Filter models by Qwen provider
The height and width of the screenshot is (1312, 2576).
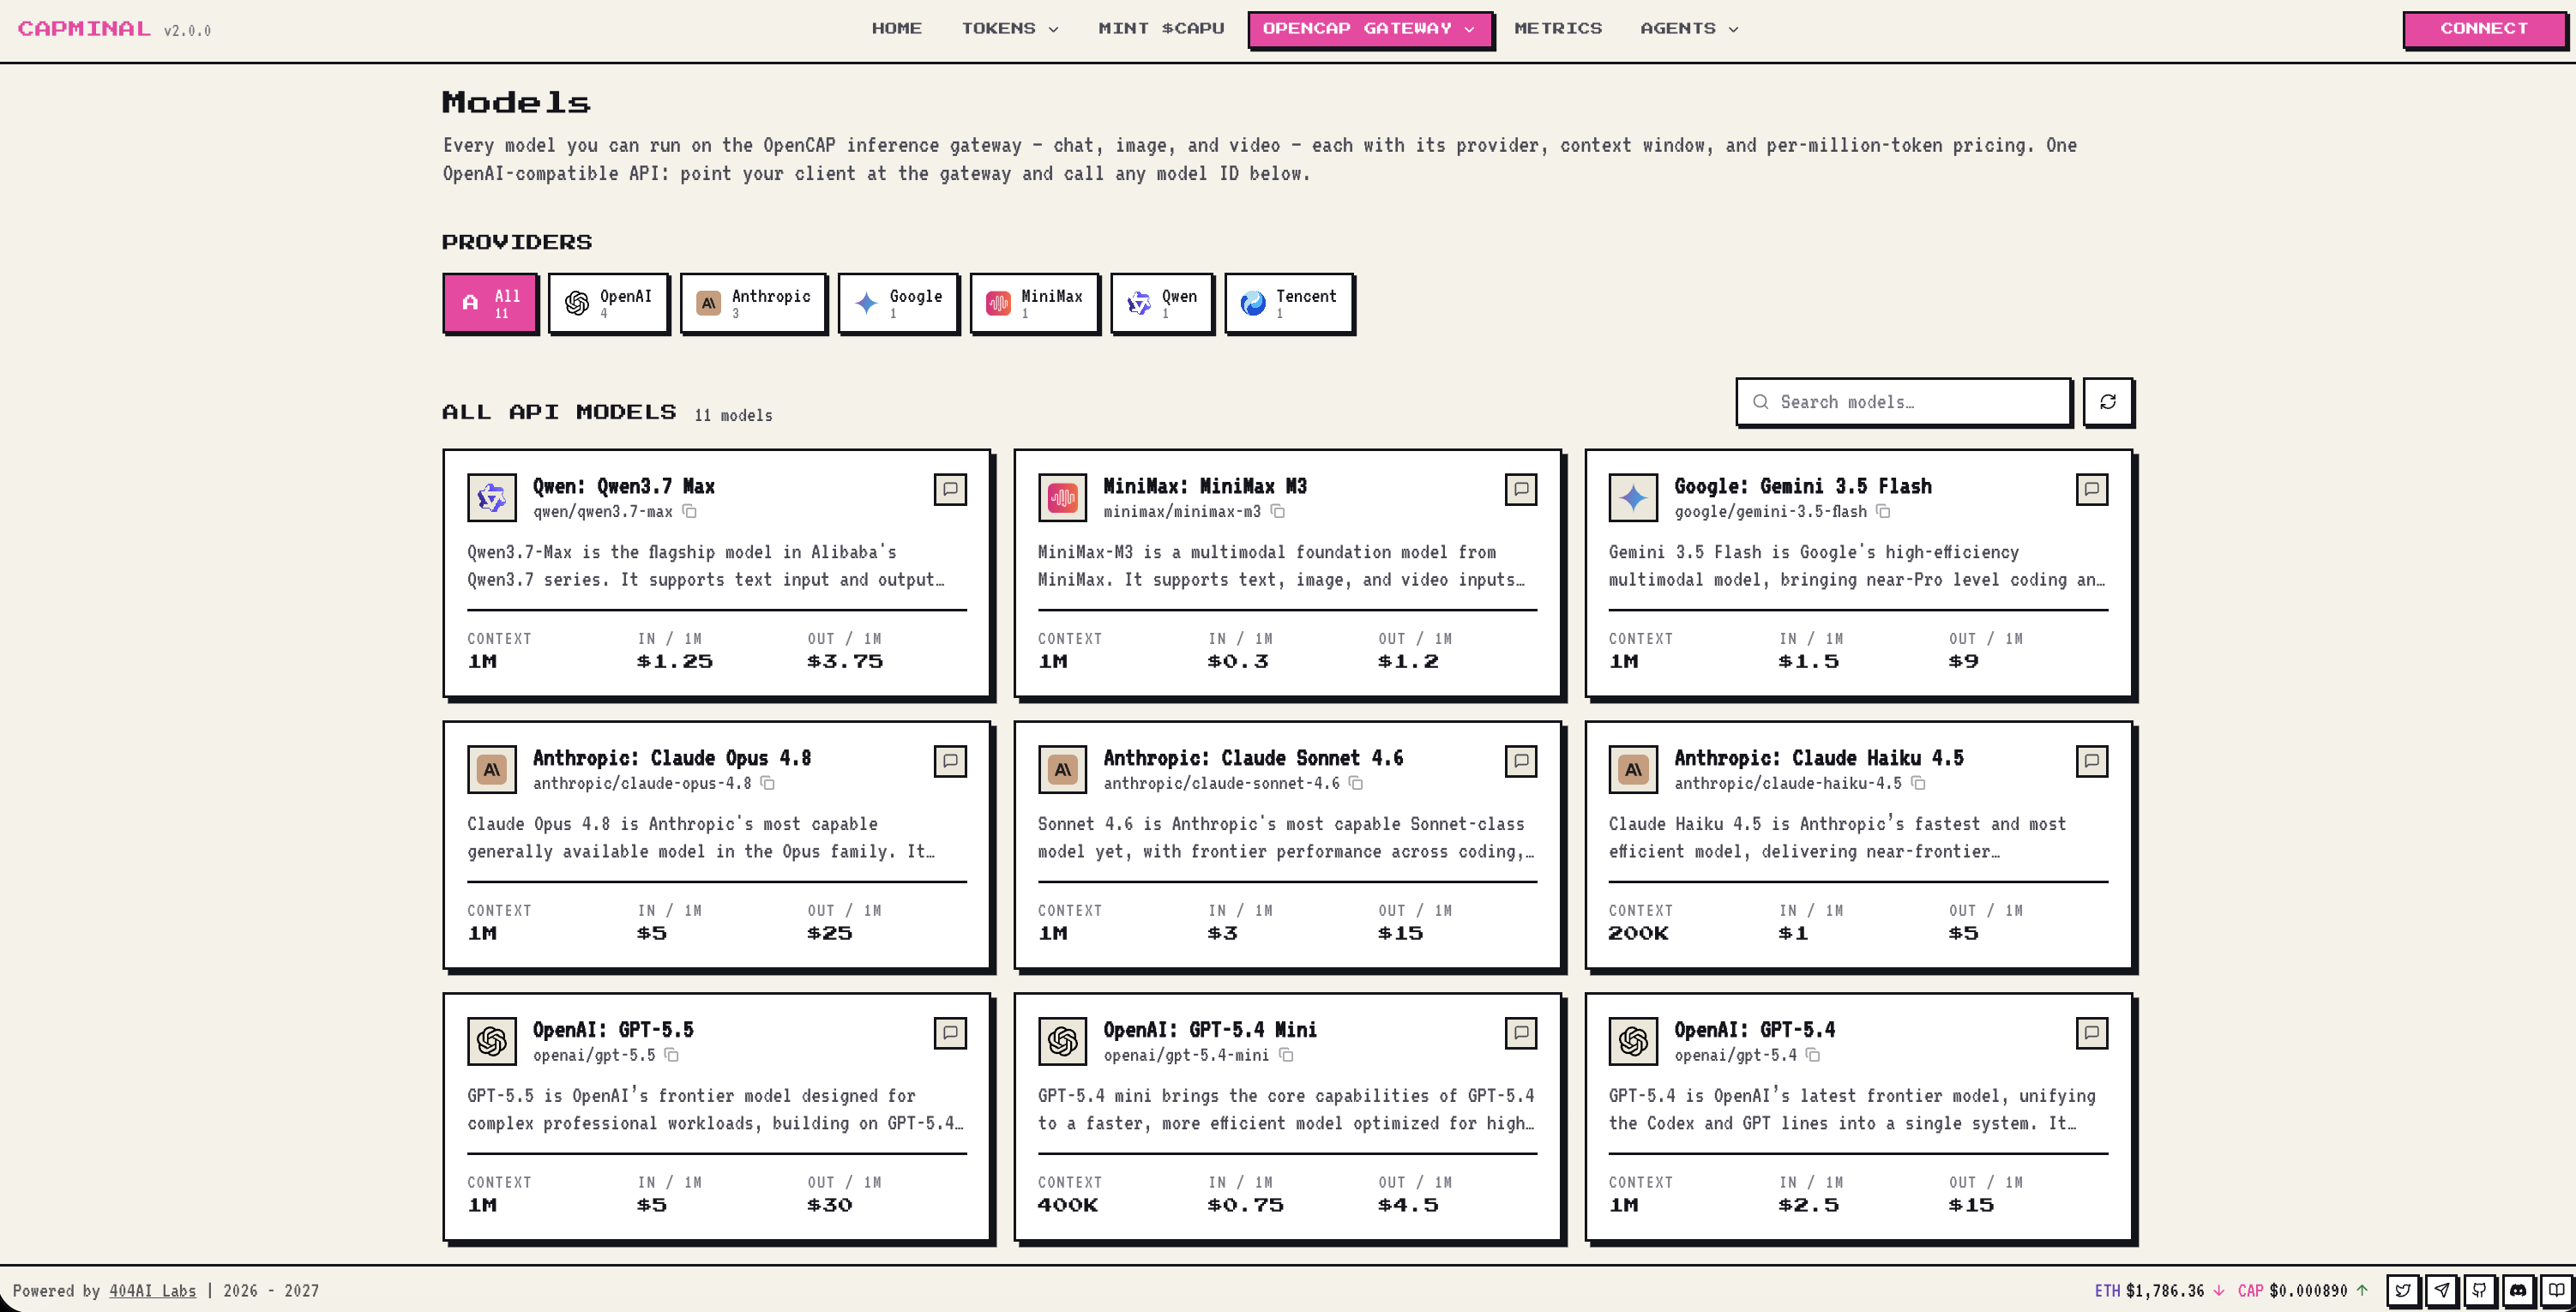tap(1161, 303)
